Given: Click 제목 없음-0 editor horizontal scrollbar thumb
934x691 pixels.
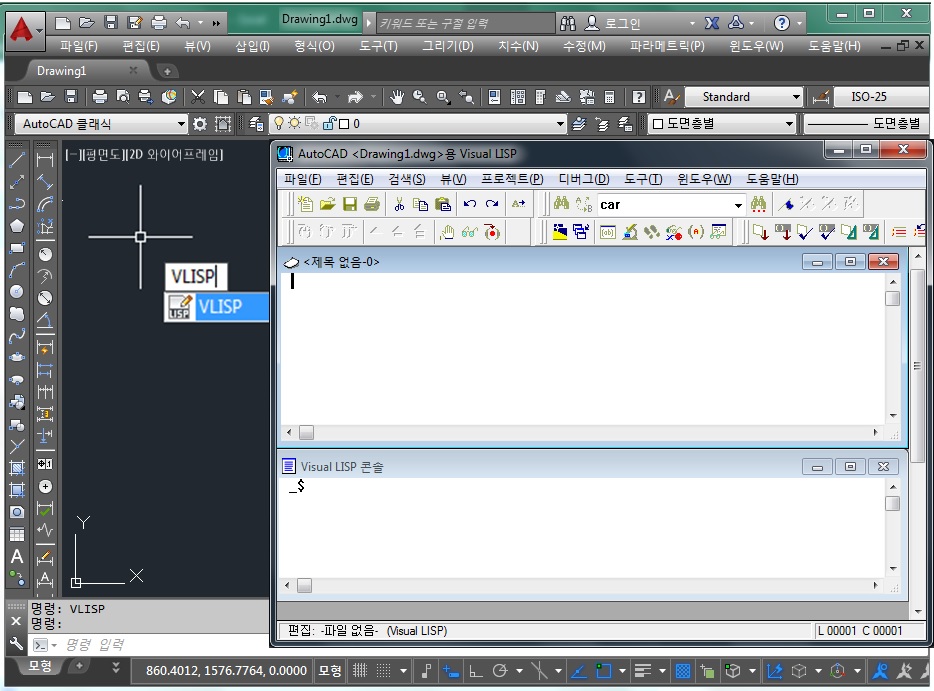Looking at the screenshot, I should click(x=306, y=432).
